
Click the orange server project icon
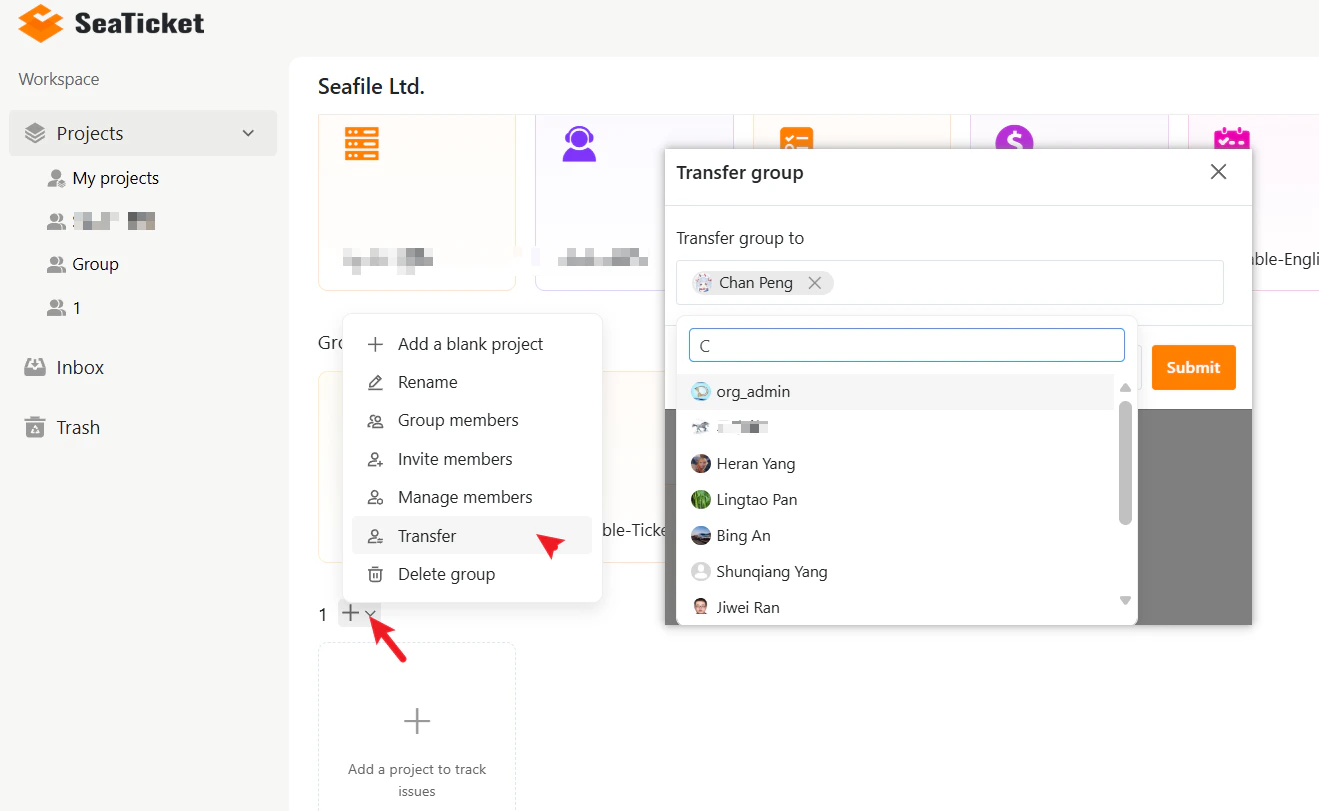tap(361, 142)
